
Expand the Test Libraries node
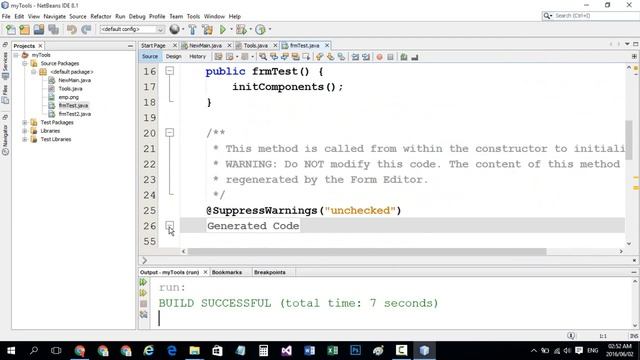[x=24, y=140]
